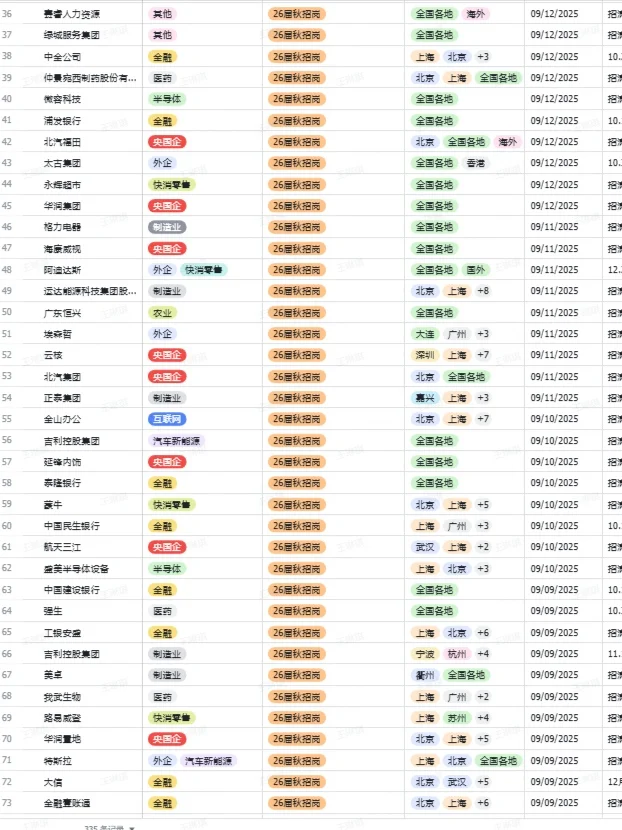The width and height of the screenshot is (622, 830).
Task: Click the 外企 tag in 阿迪达斯 row
Action: (x=162, y=270)
